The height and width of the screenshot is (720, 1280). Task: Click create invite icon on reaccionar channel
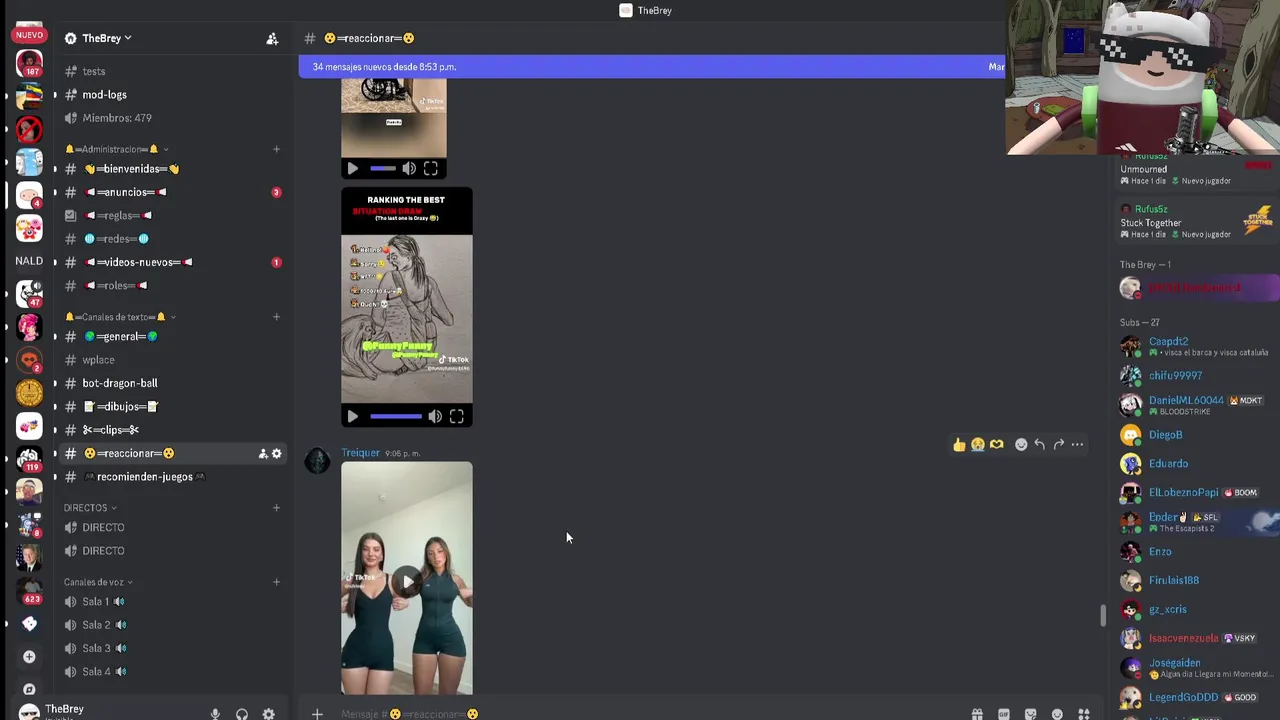(263, 453)
